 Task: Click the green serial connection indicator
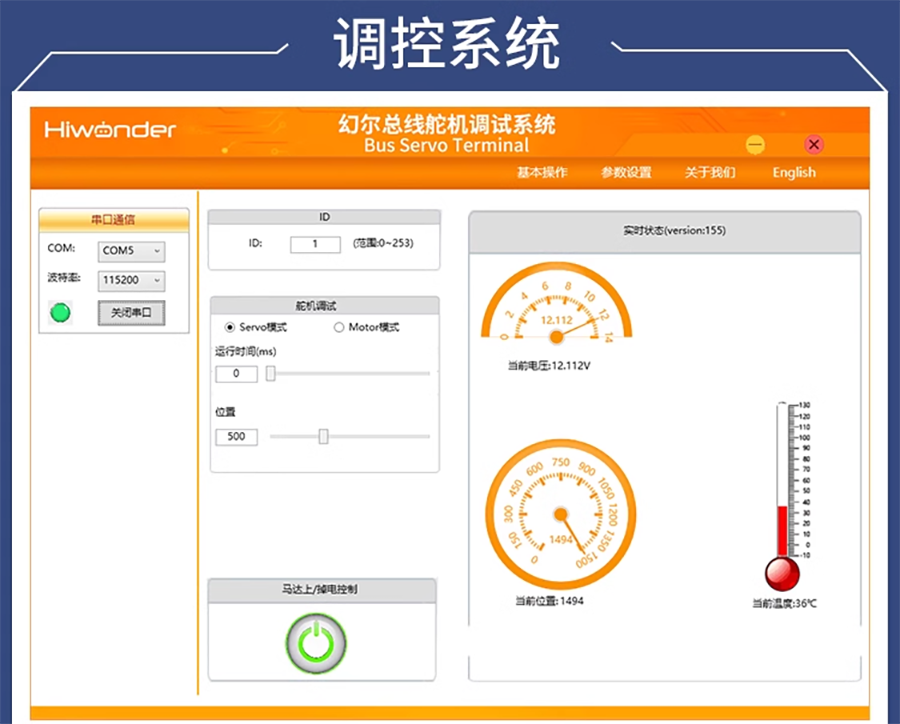[60, 312]
